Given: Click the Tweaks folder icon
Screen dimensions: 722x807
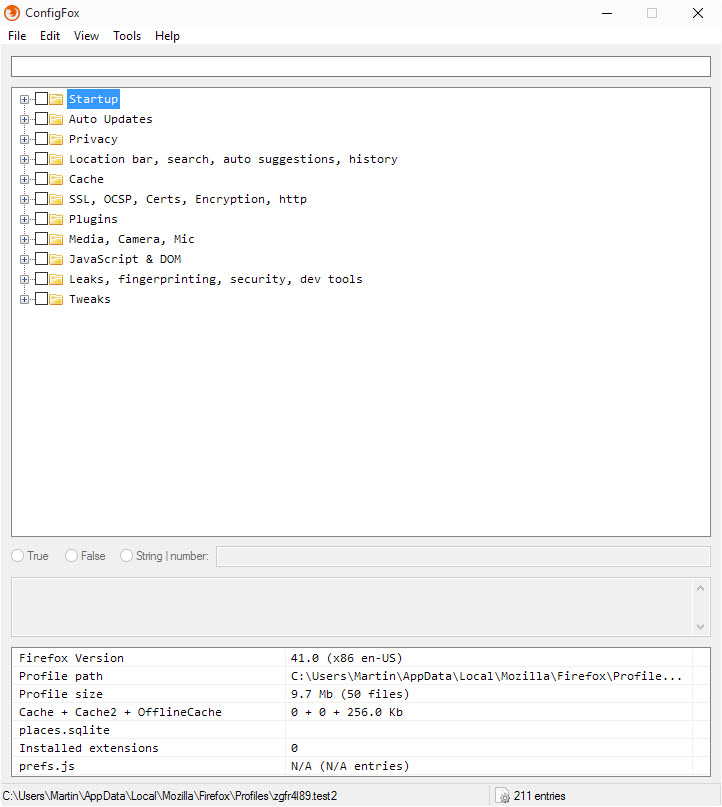Looking at the screenshot, I should tap(56, 300).
